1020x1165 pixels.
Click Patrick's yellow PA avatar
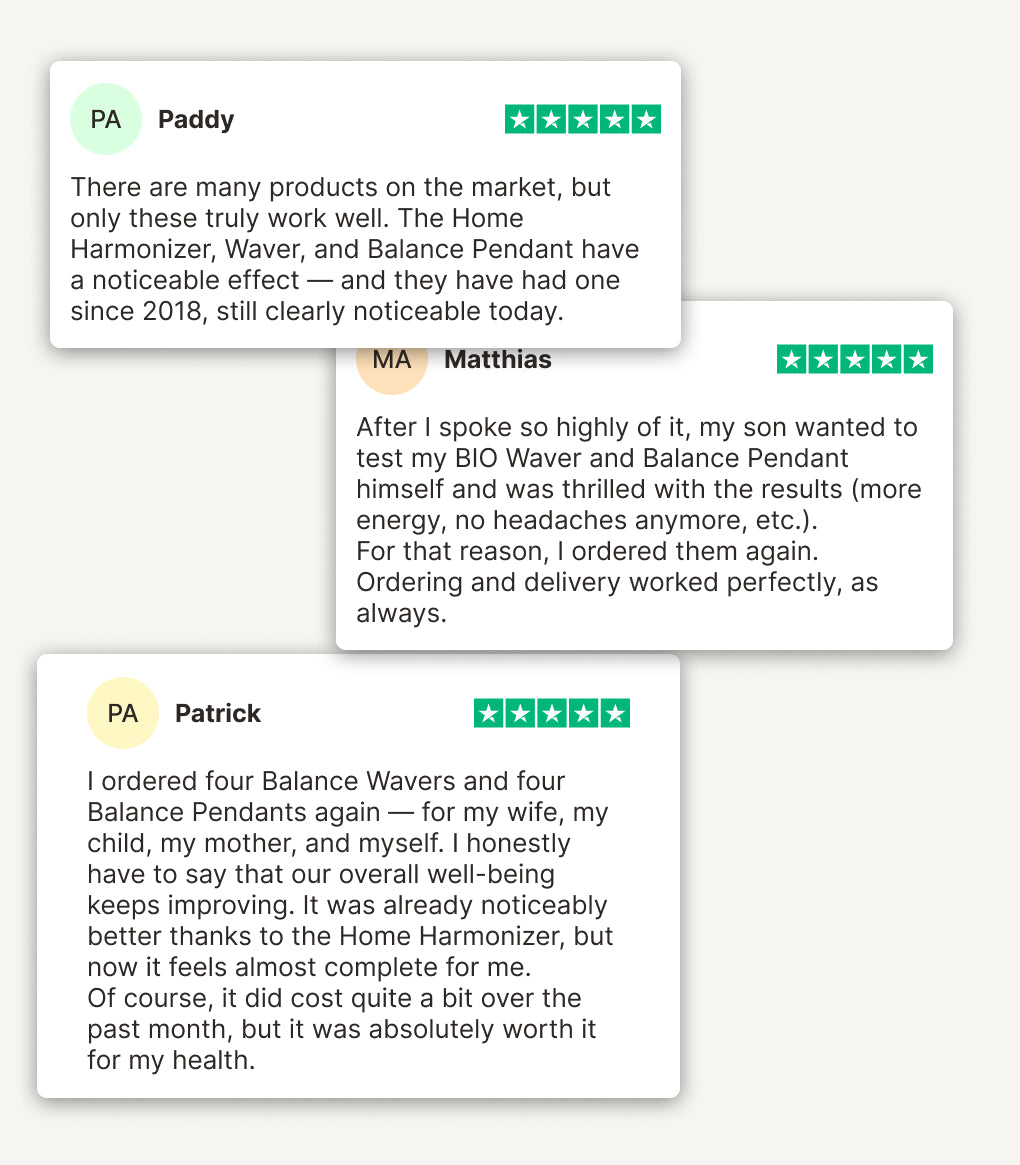[123, 713]
